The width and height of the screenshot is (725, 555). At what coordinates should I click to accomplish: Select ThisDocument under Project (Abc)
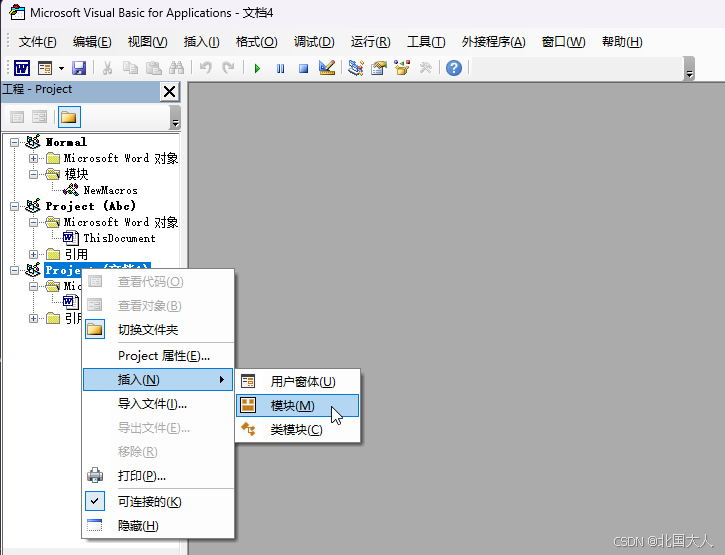(119, 238)
